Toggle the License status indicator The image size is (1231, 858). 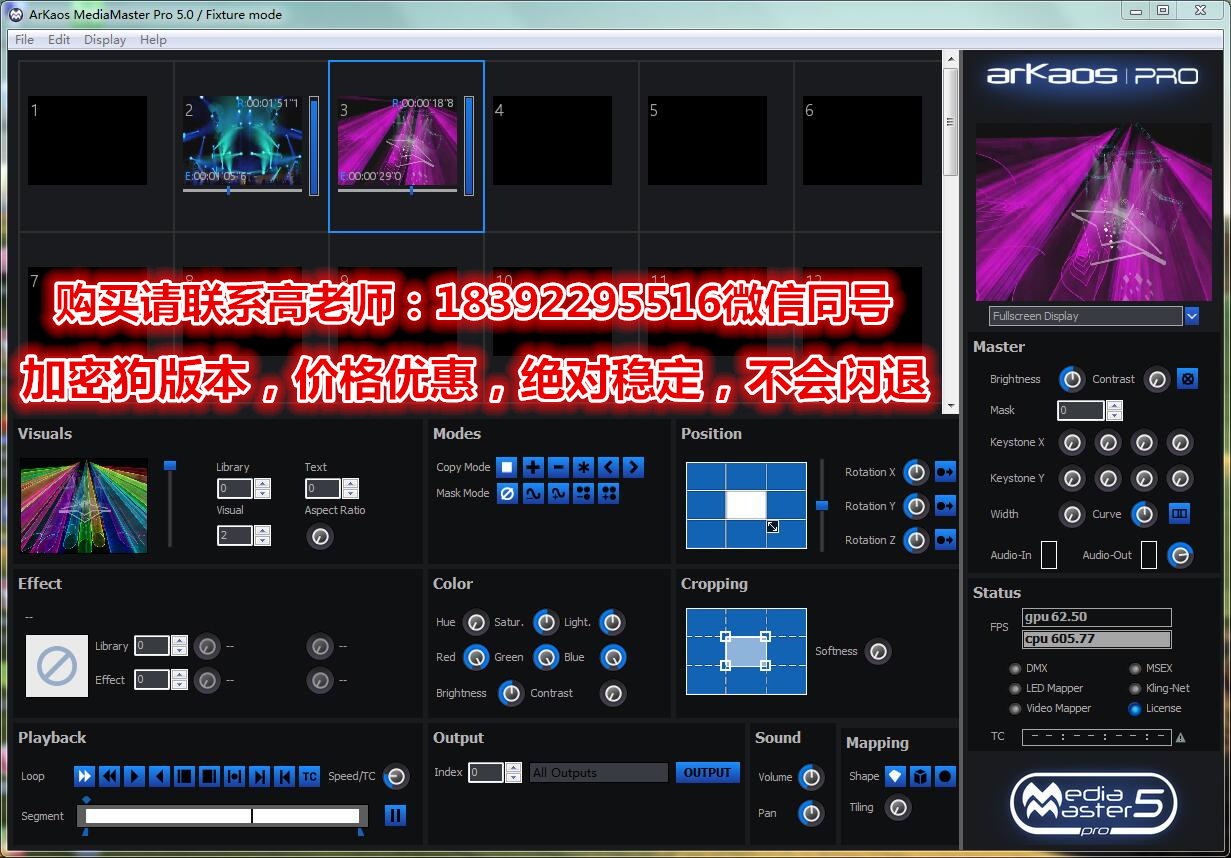coord(1135,708)
